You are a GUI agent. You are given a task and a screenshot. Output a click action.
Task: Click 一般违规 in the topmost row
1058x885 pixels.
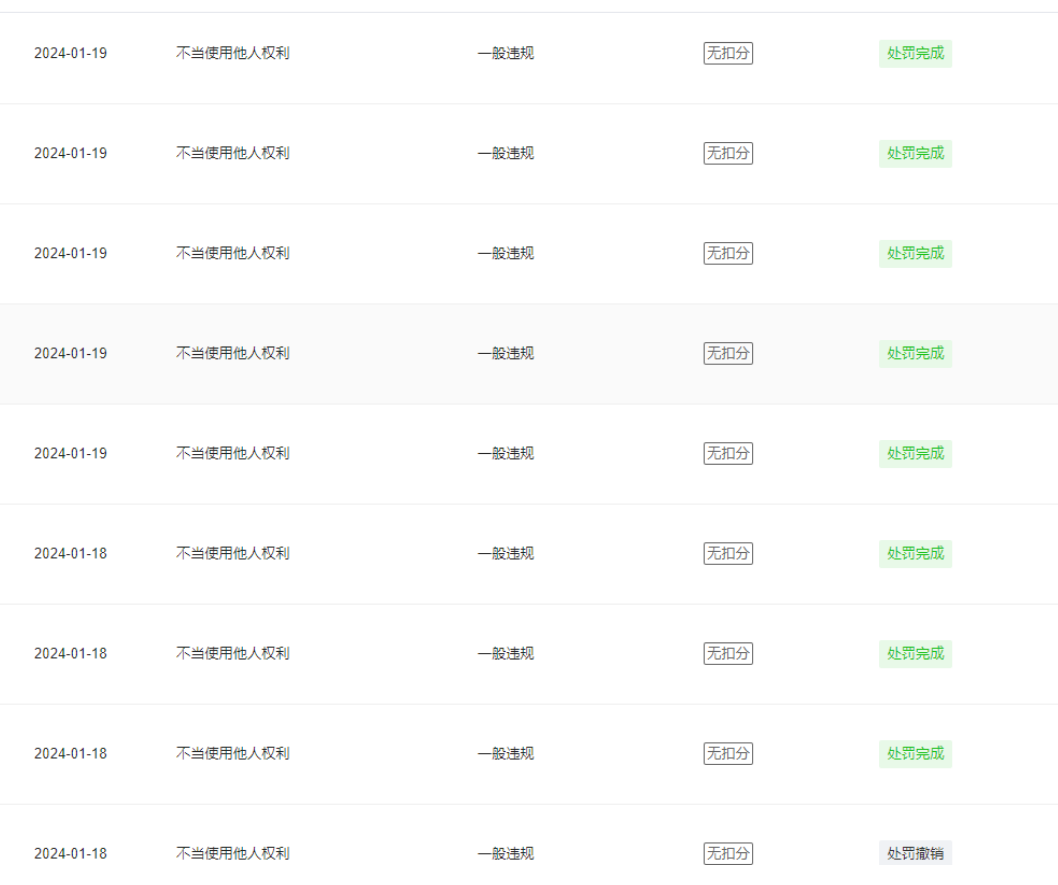pos(505,53)
